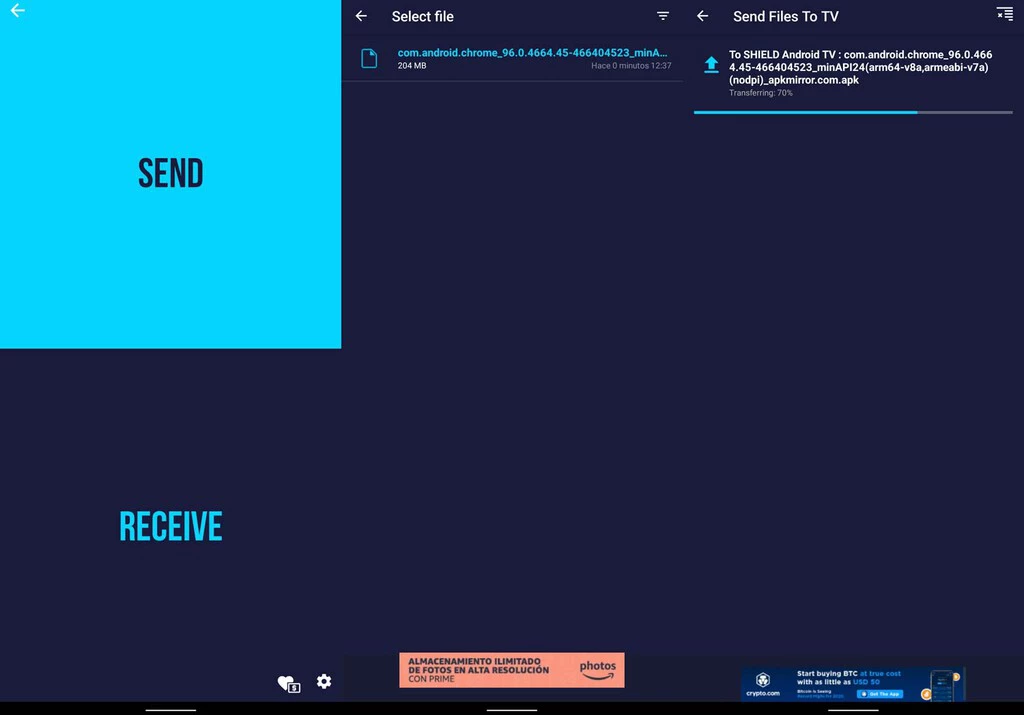
Task: Open settings with the gear icon
Action: pyautogui.click(x=324, y=681)
